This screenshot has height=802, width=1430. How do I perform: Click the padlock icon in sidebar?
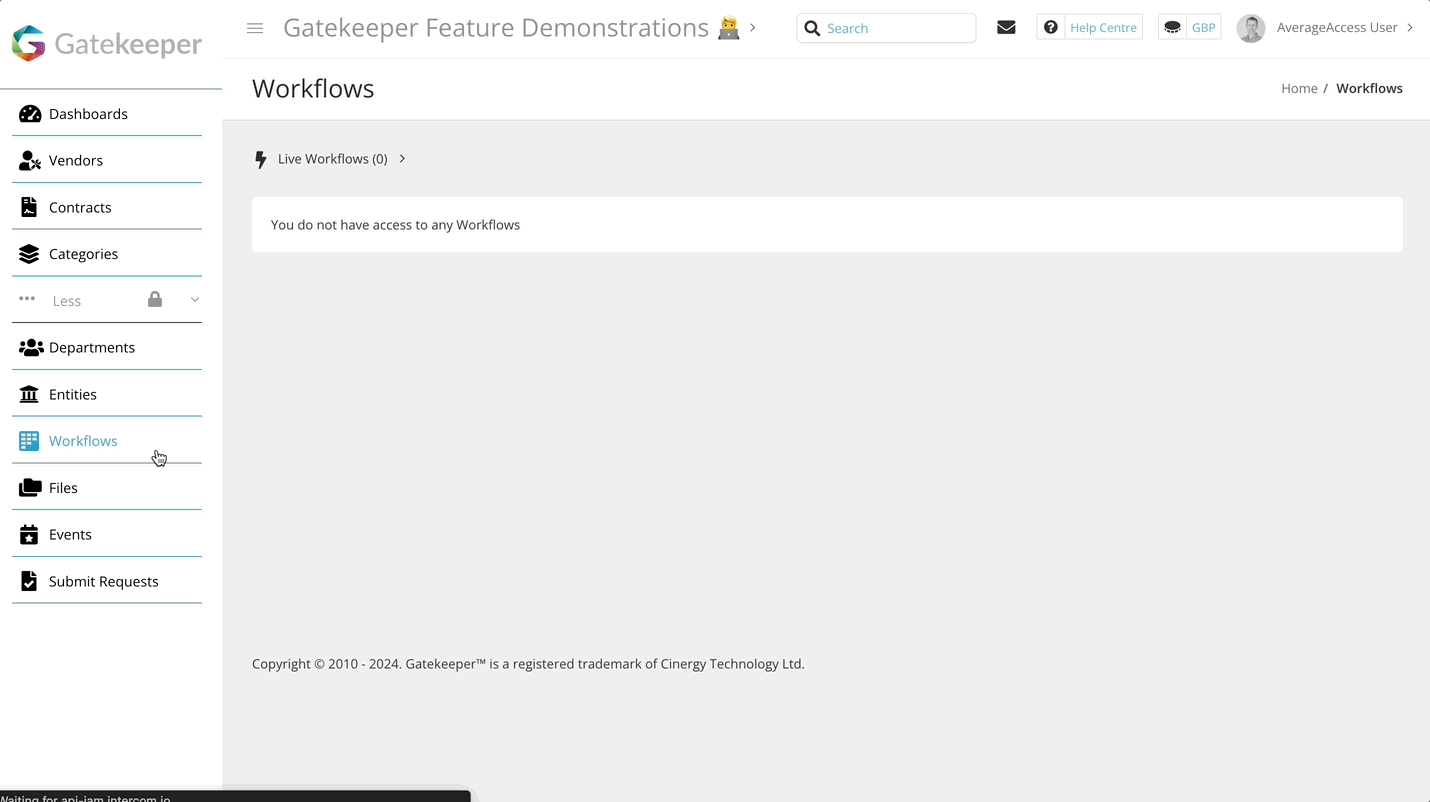tap(155, 299)
